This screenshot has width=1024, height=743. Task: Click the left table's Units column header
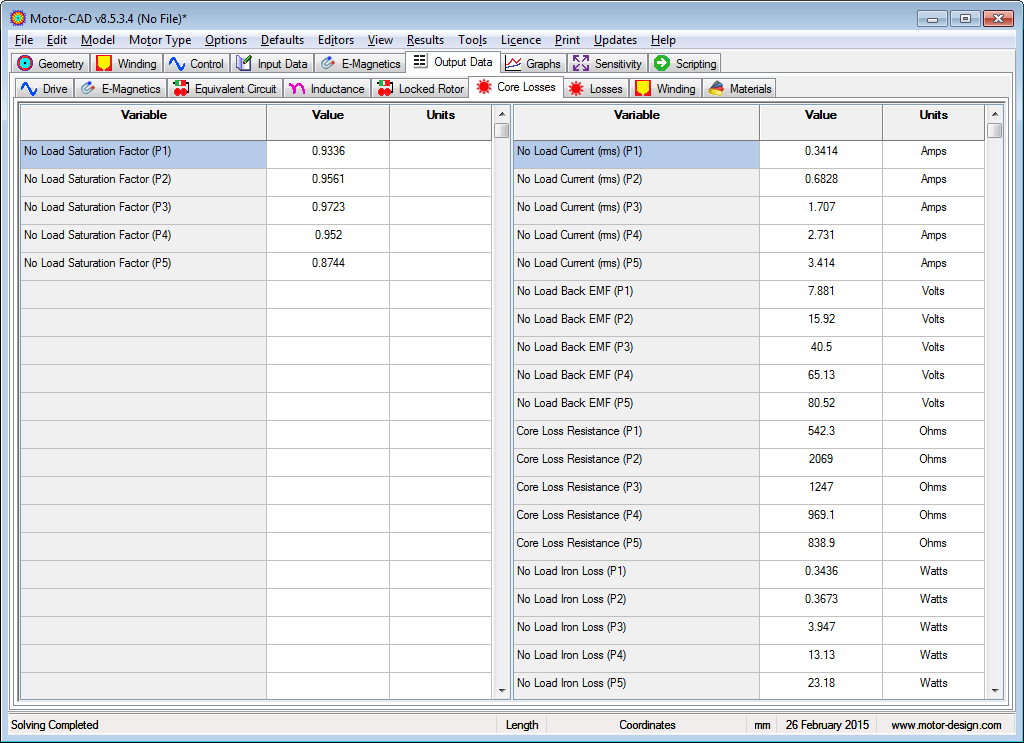point(441,123)
